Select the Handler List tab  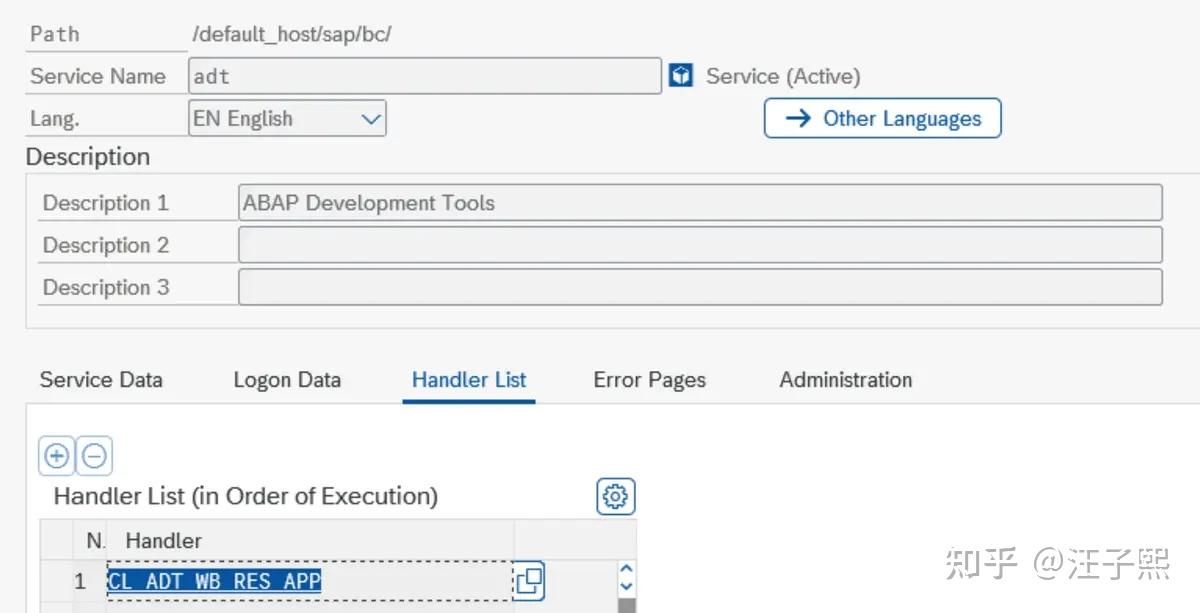pos(468,379)
